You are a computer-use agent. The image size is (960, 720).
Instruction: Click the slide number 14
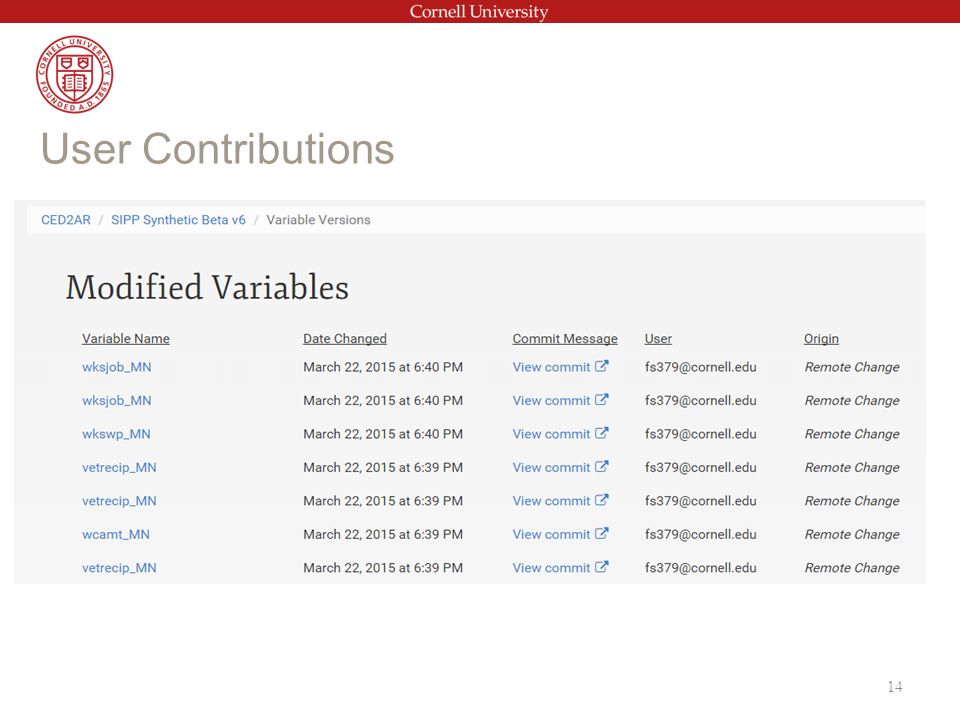point(894,686)
